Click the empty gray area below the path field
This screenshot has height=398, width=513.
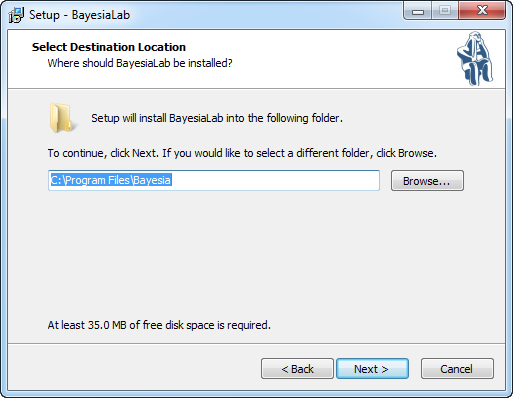click(x=256, y=253)
